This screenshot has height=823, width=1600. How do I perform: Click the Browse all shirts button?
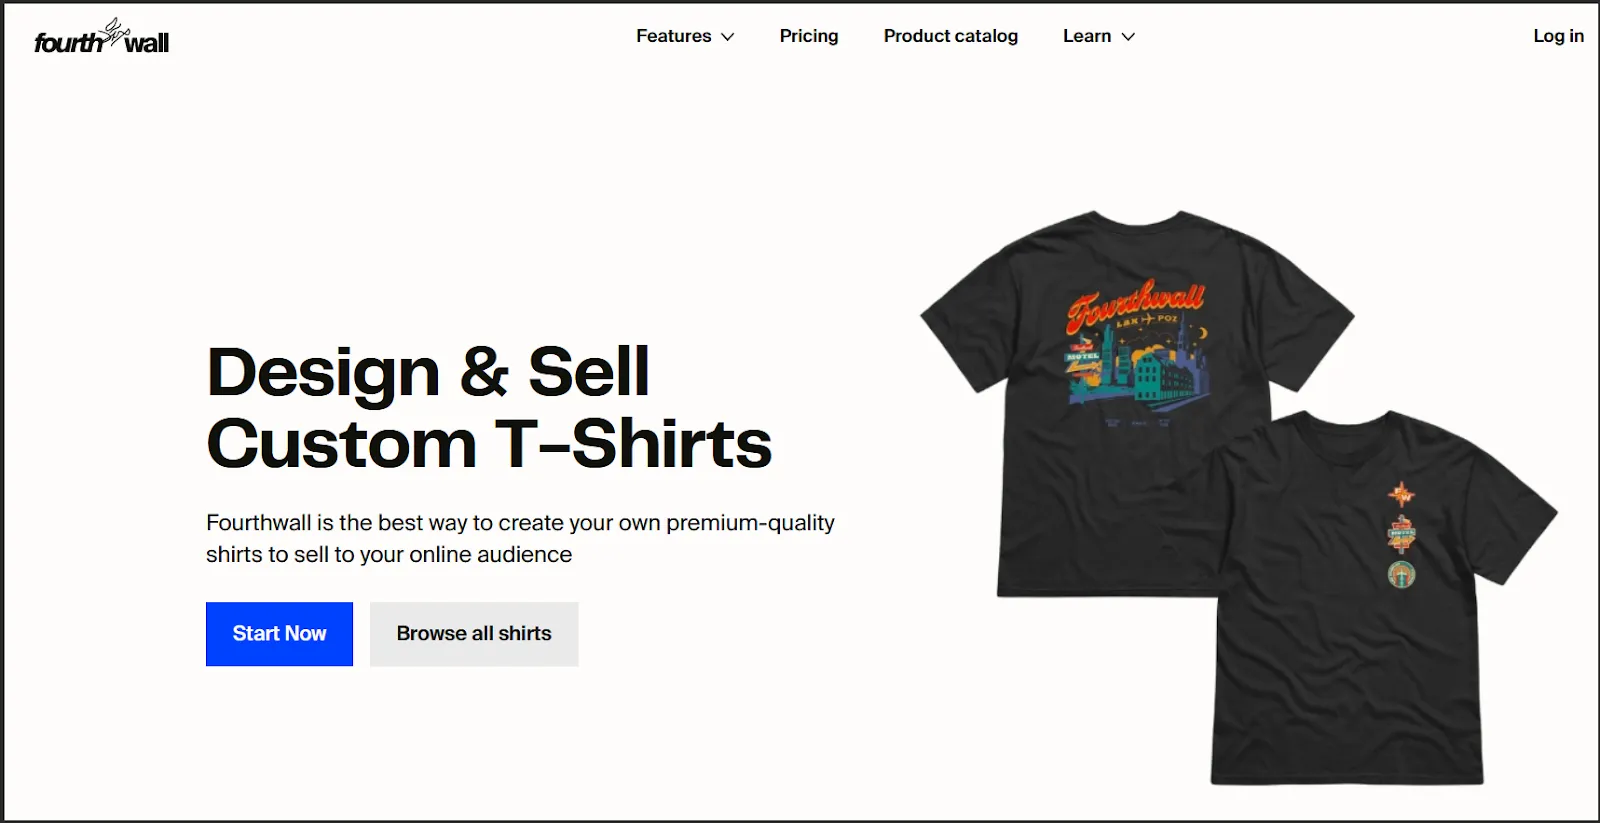pos(474,634)
